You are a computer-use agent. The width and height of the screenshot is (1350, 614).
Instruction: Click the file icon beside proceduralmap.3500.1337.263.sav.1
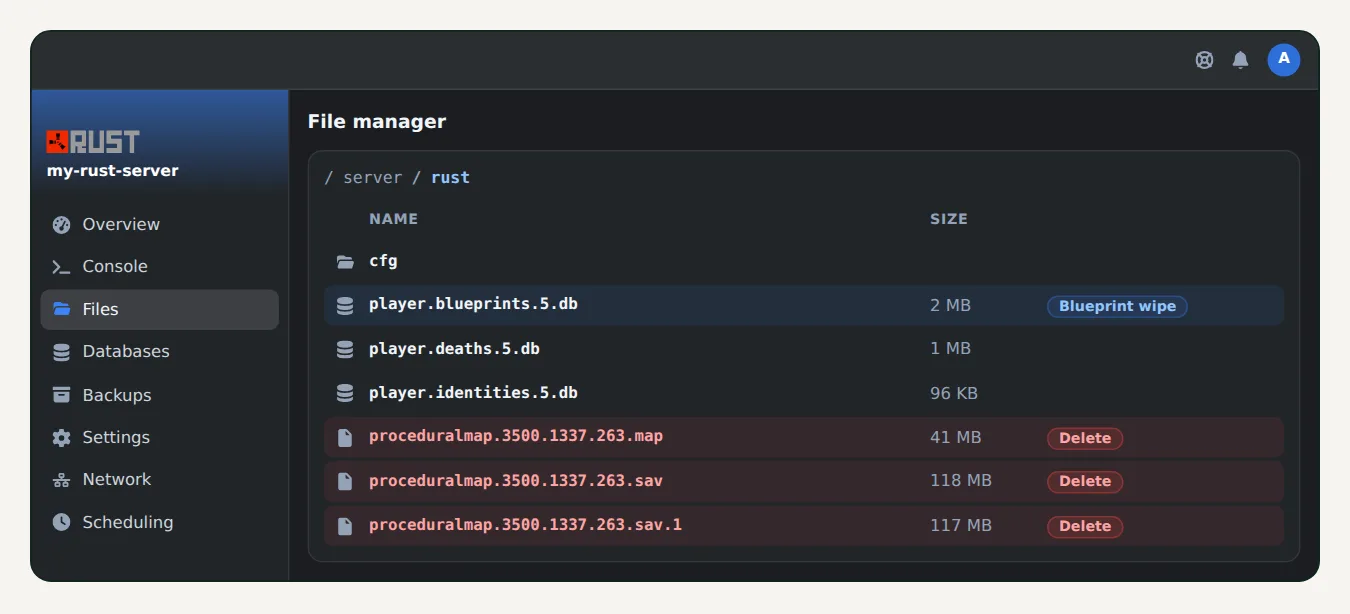click(345, 526)
